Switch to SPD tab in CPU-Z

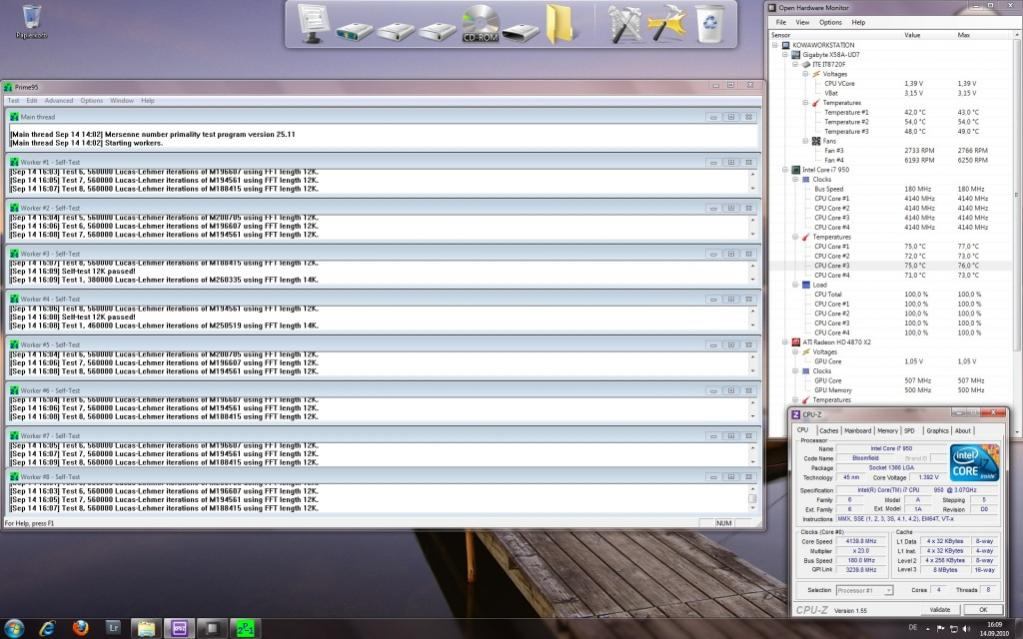point(909,431)
